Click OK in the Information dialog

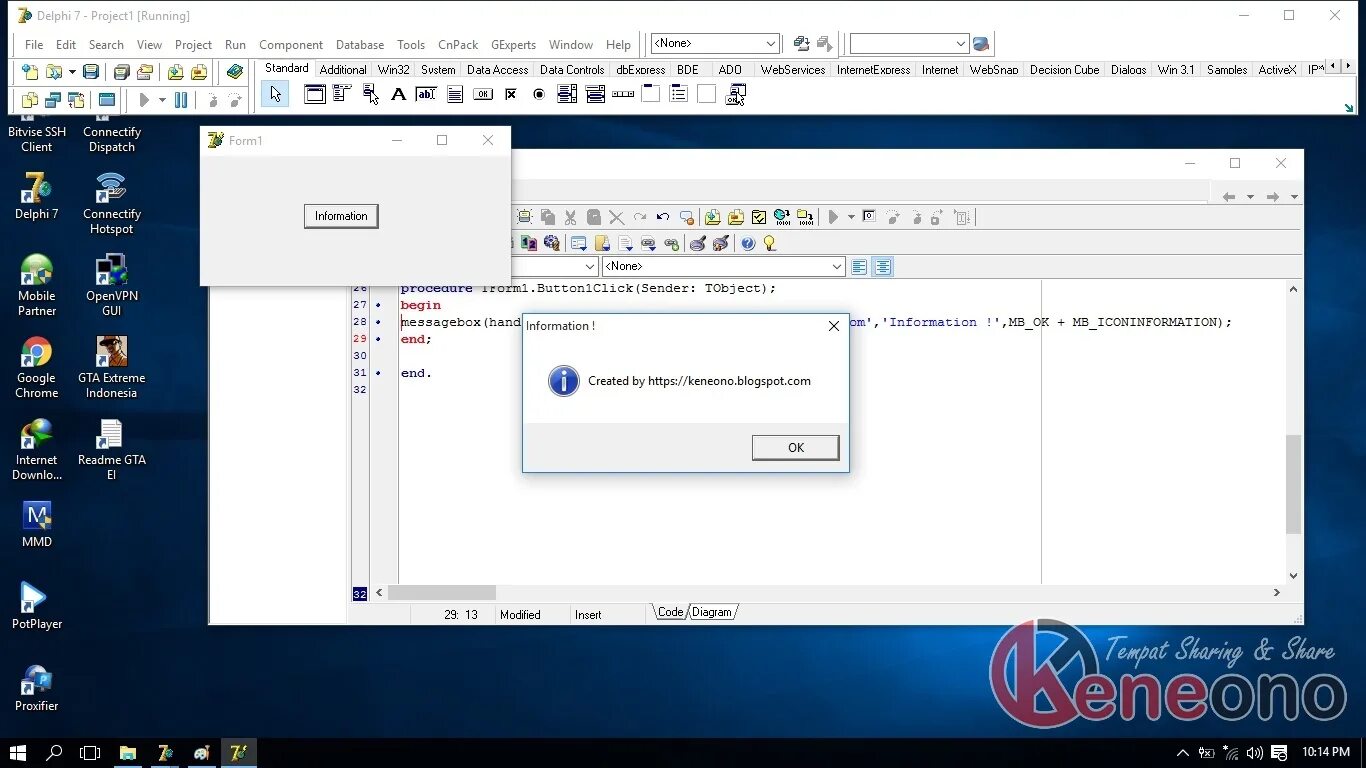(795, 448)
